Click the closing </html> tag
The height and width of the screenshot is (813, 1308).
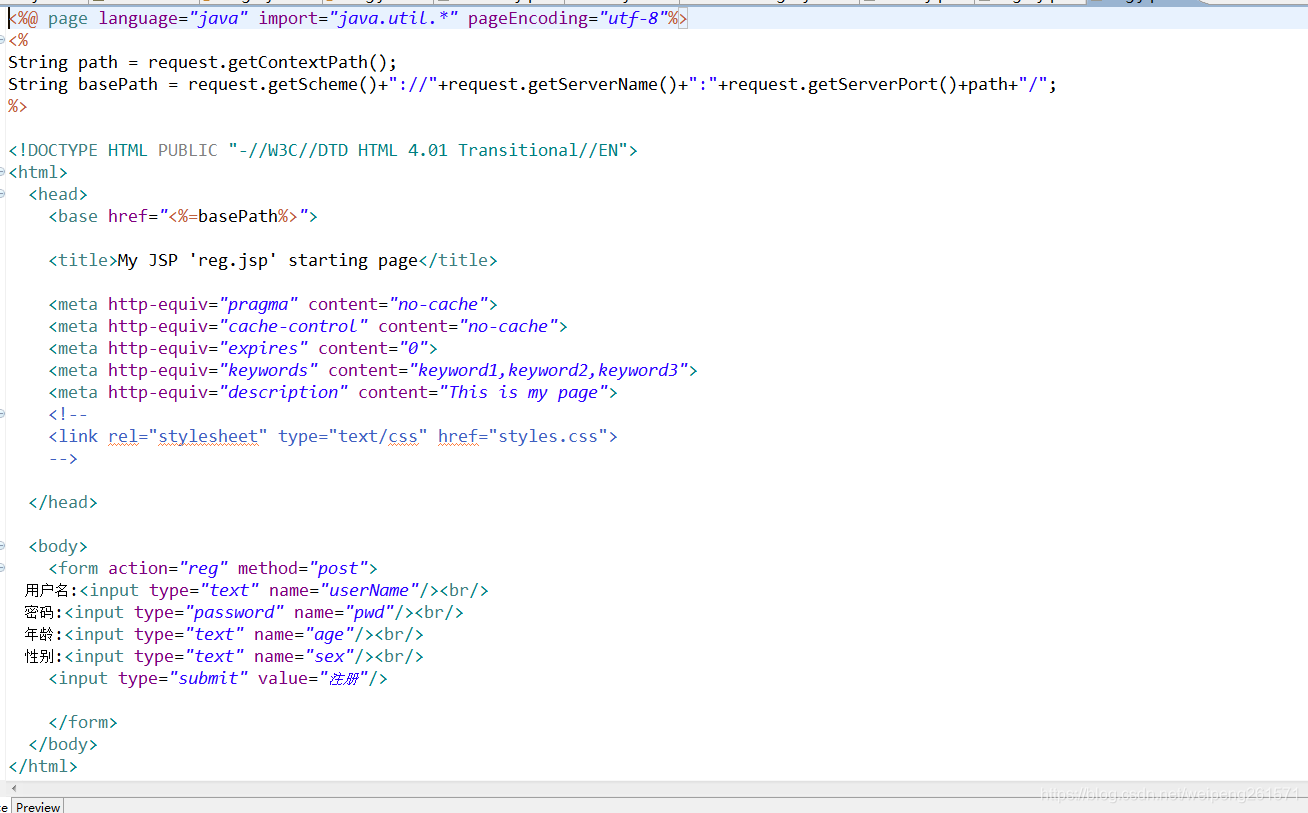pyautogui.click(x=43, y=766)
